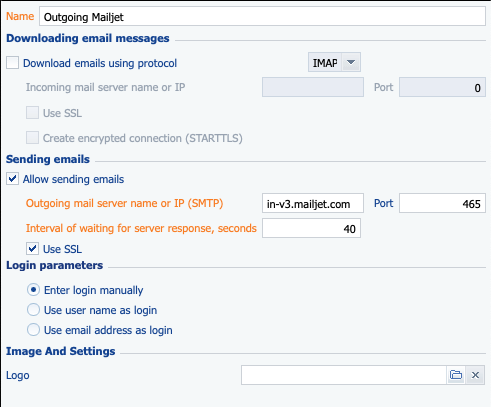Choose Use email address as login
This screenshot has width=491, height=407.
33,330
